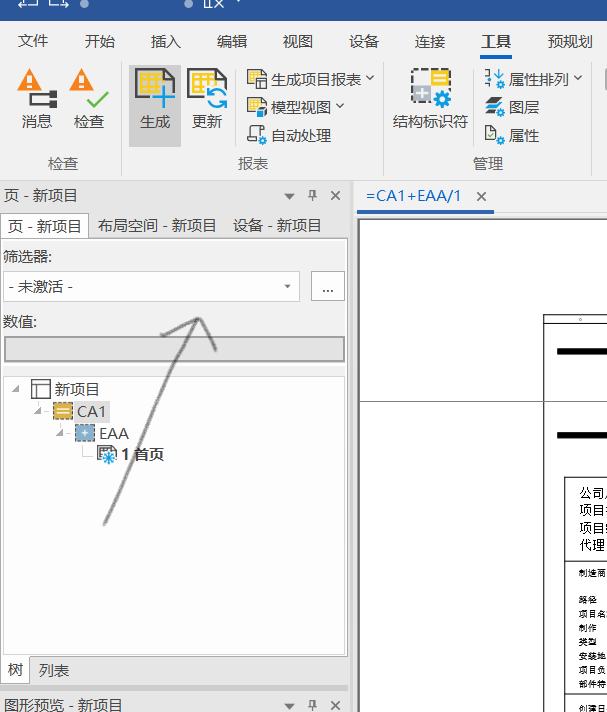Switch to the 树 tree view tab
Screen dimensions: 607x712
click(x=15, y=670)
